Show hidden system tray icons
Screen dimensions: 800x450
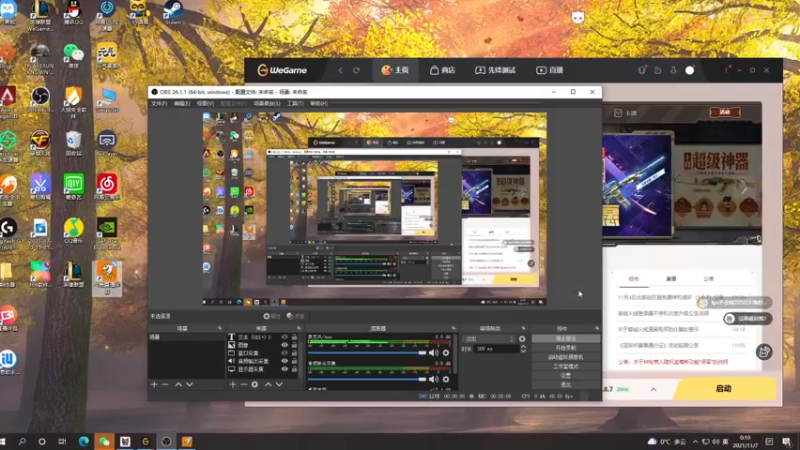(695, 442)
